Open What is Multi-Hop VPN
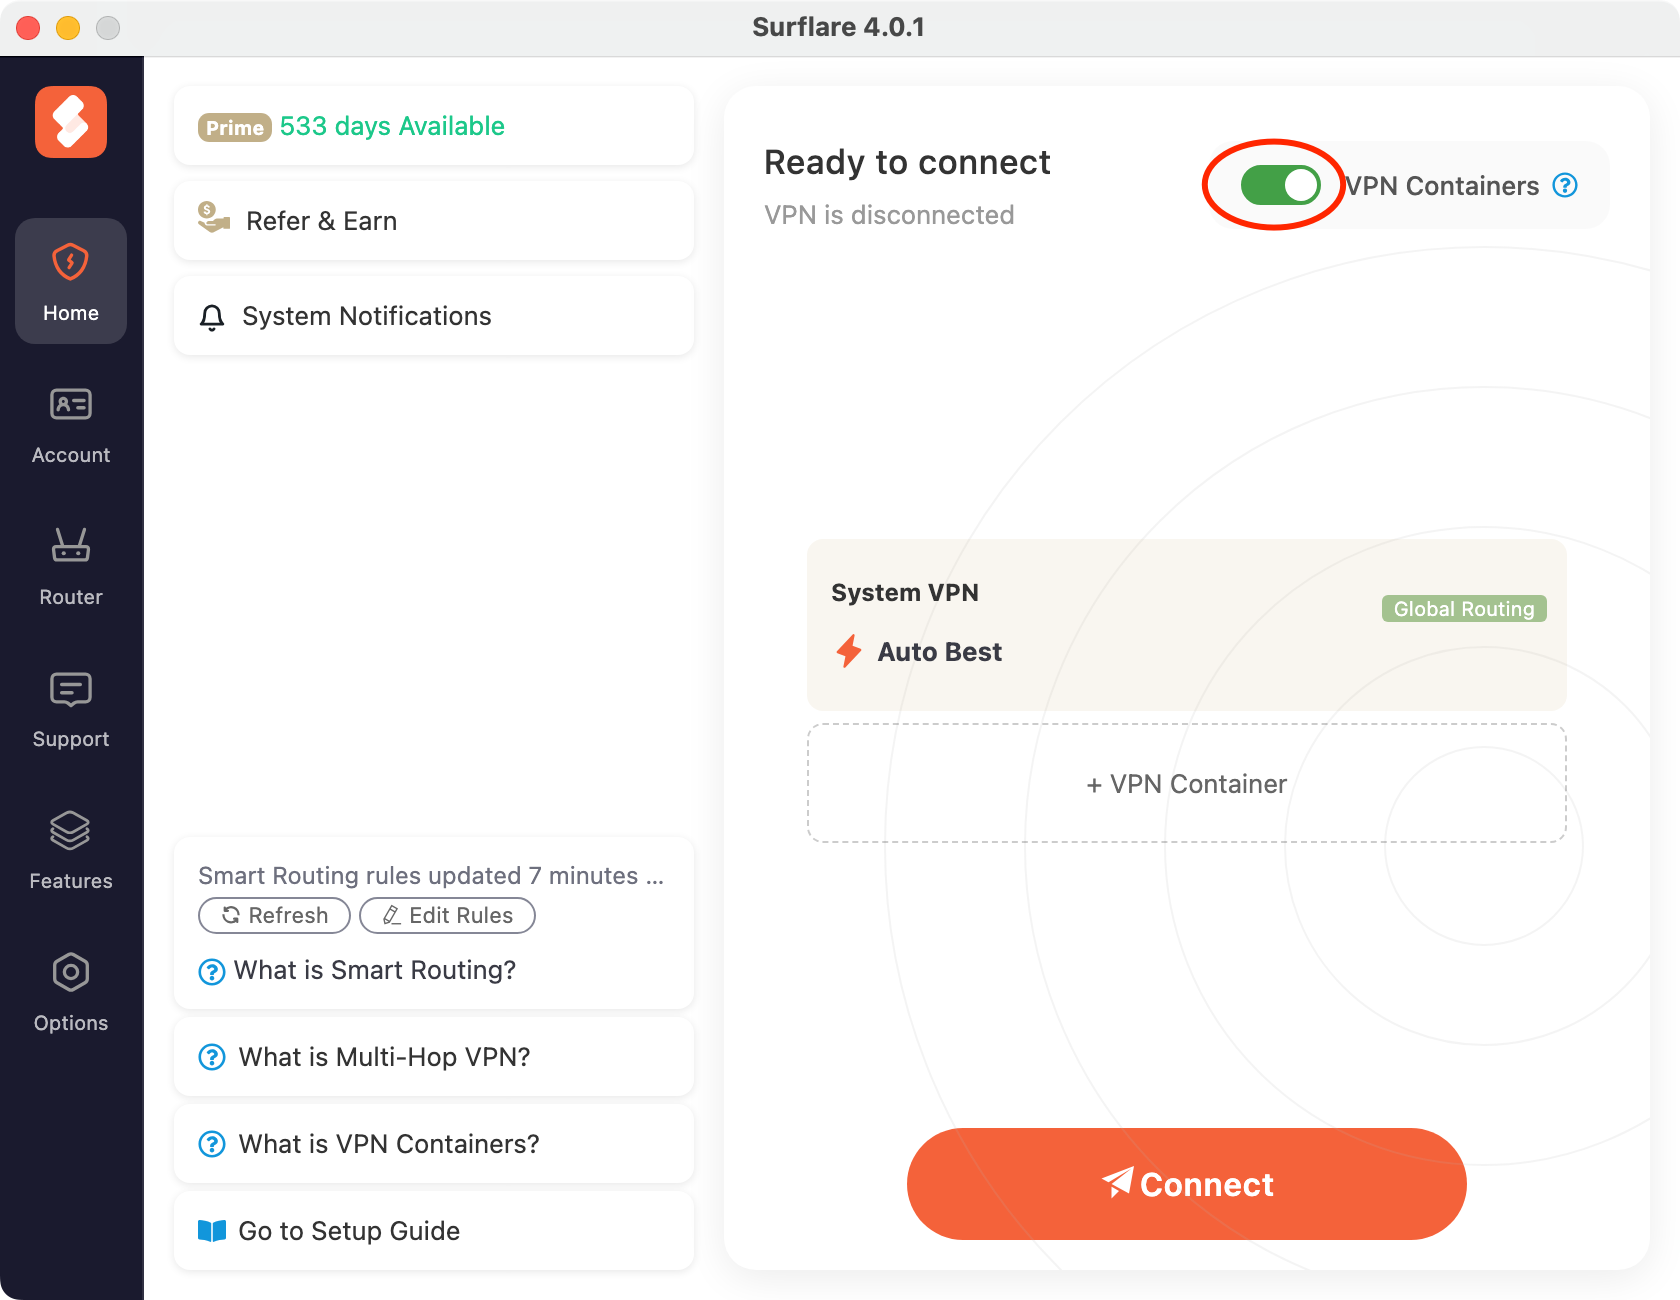1680x1300 pixels. coord(384,1057)
